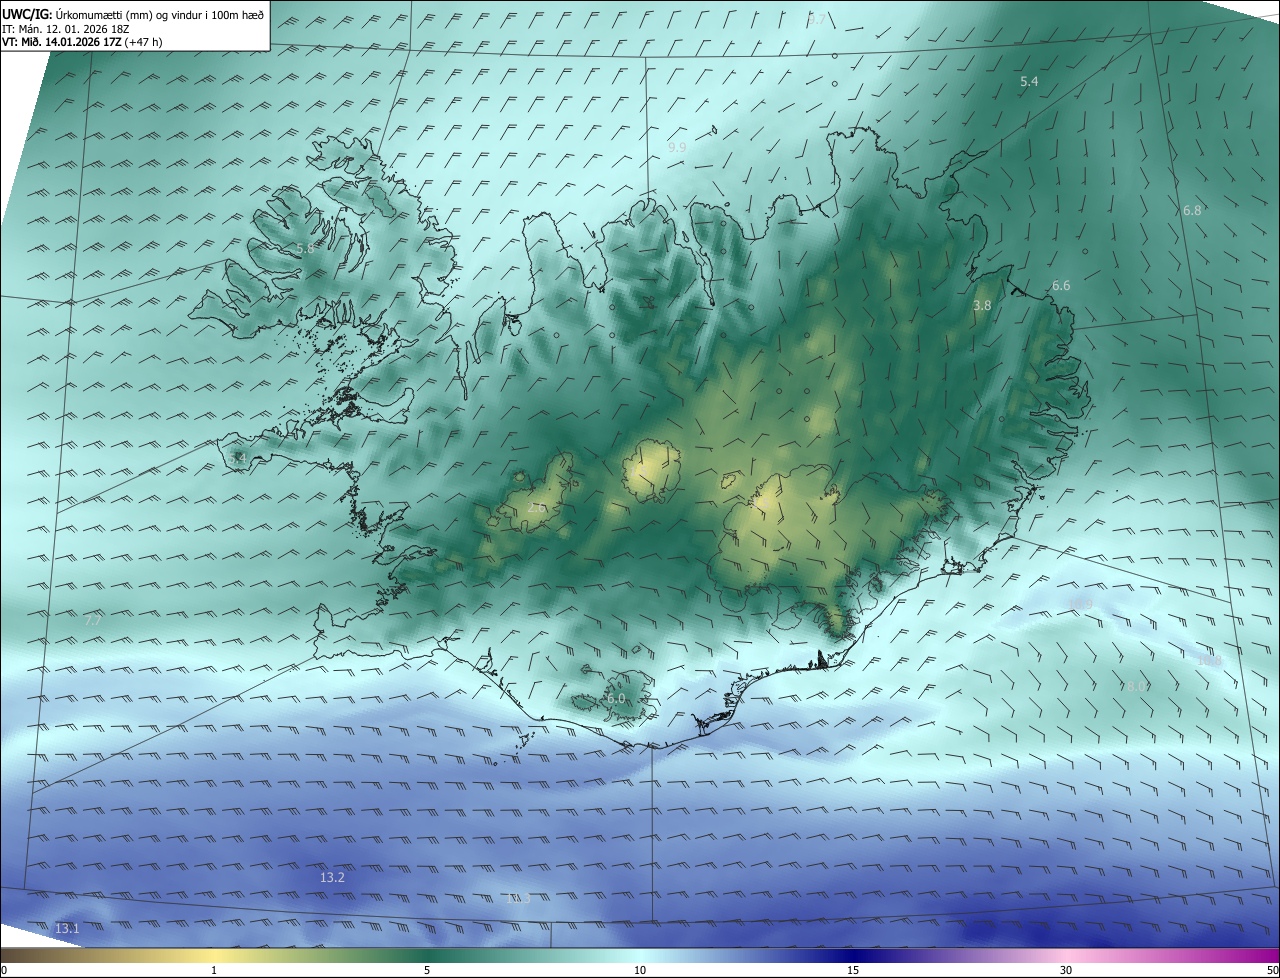
Task: Click the 50 tick label on the colorbar
Action: (1272, 970)
